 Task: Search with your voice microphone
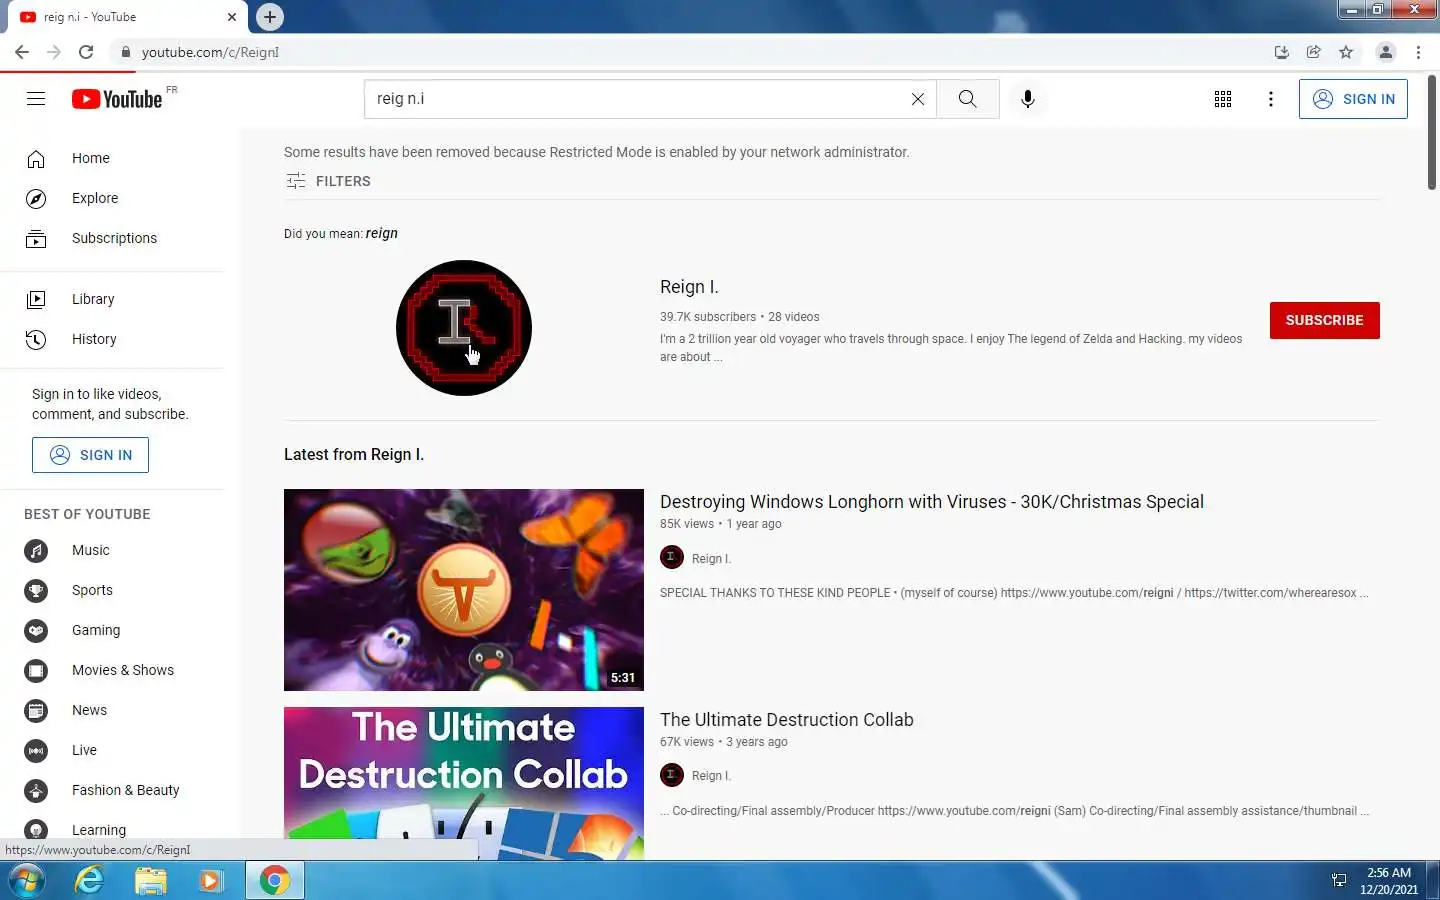point(1027,99)
